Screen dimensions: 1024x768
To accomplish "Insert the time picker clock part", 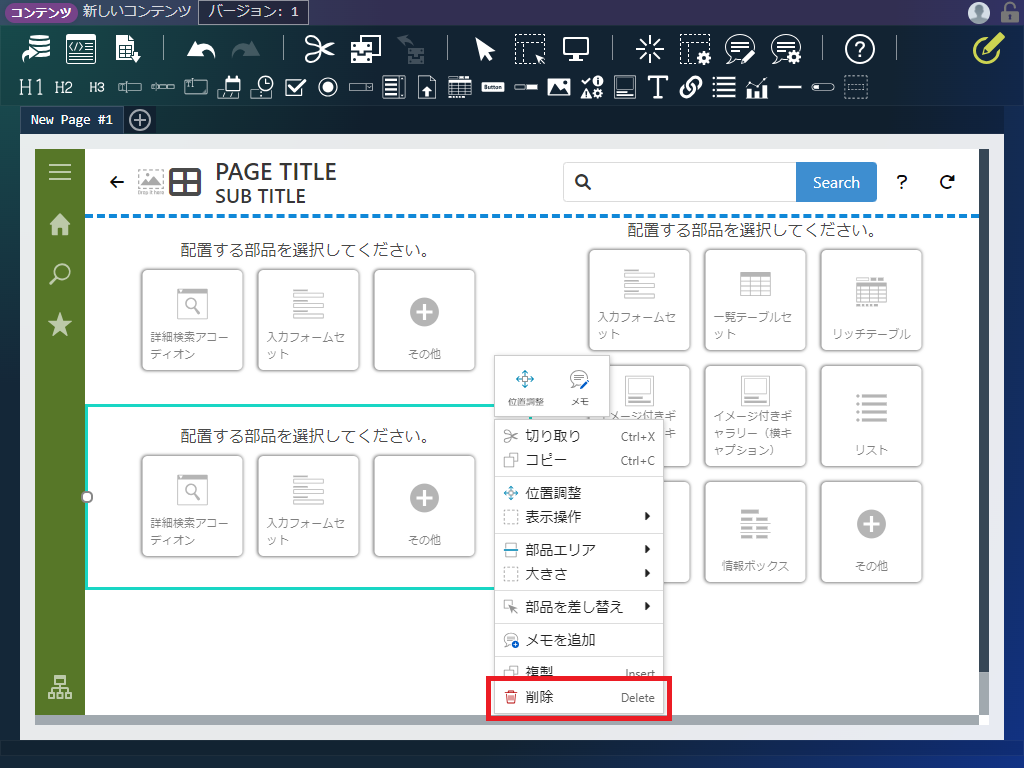I will point(262,87).
